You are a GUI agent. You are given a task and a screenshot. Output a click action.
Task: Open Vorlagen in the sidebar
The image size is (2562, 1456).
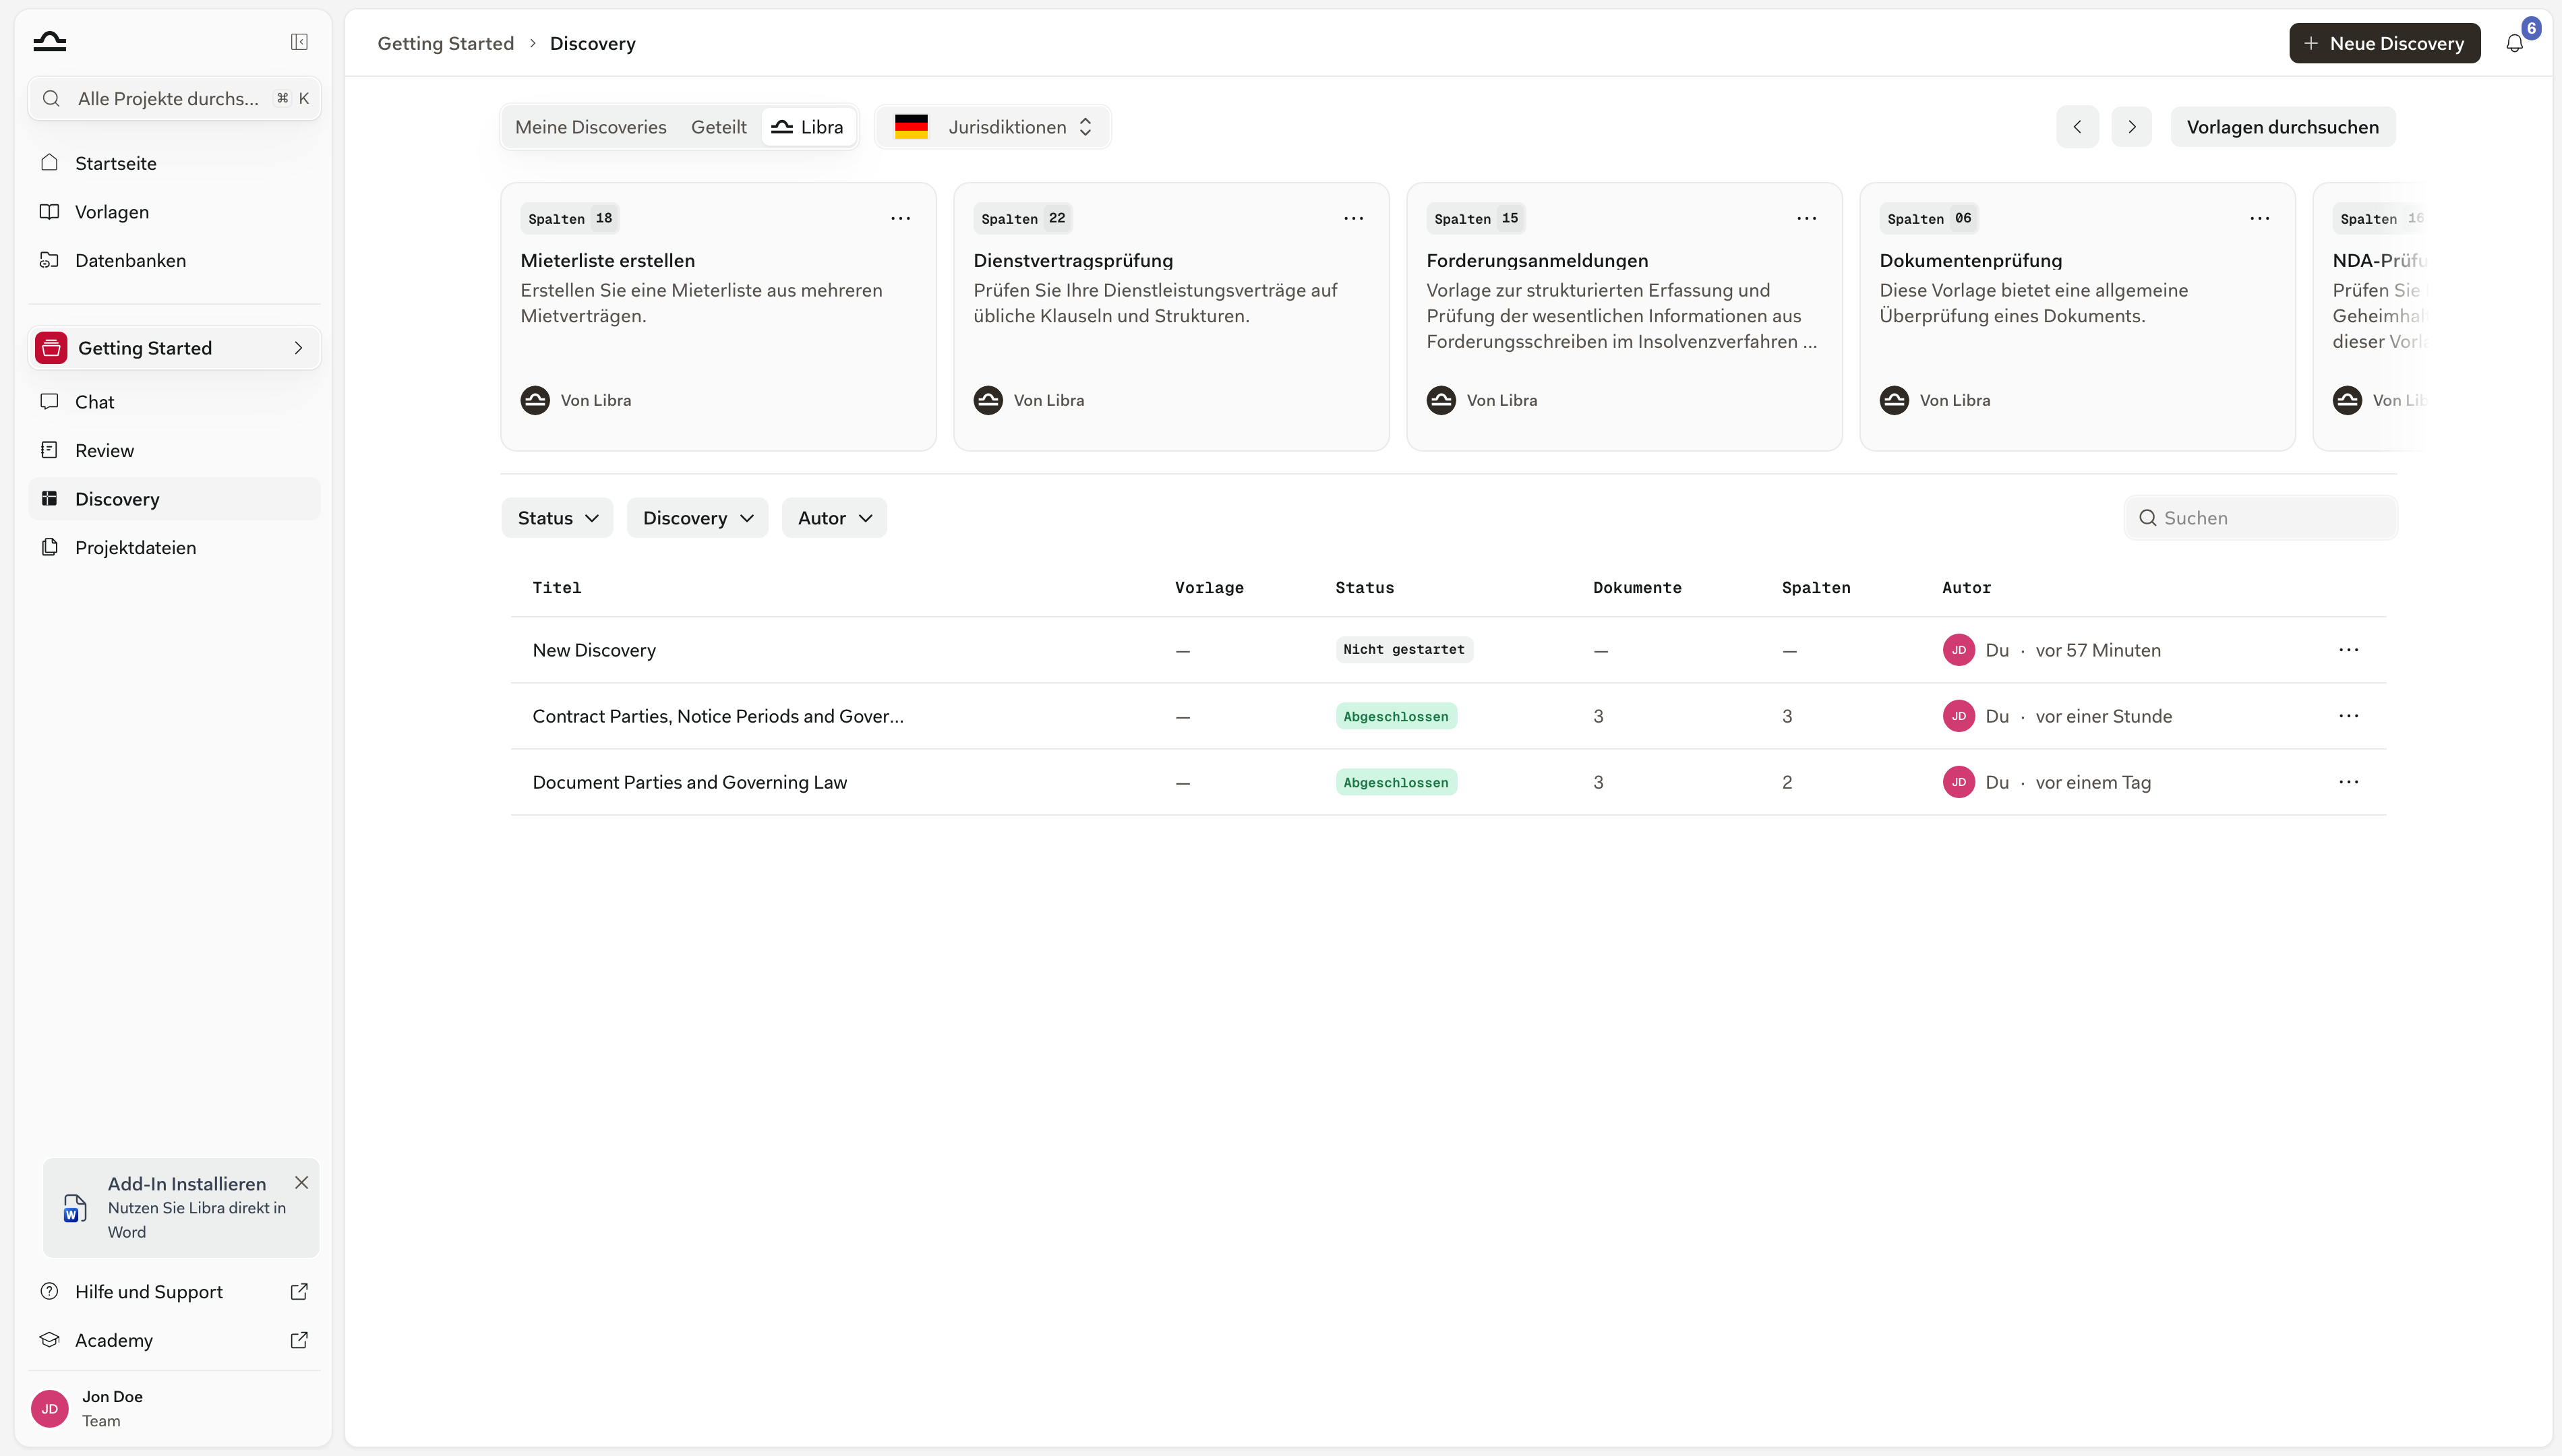[x=174, y=212]
